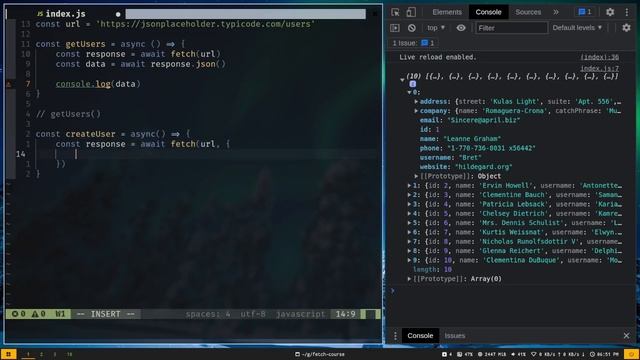
Task: Expand array item 5 Mrs. Dennis Schulist
Action: 409,223
